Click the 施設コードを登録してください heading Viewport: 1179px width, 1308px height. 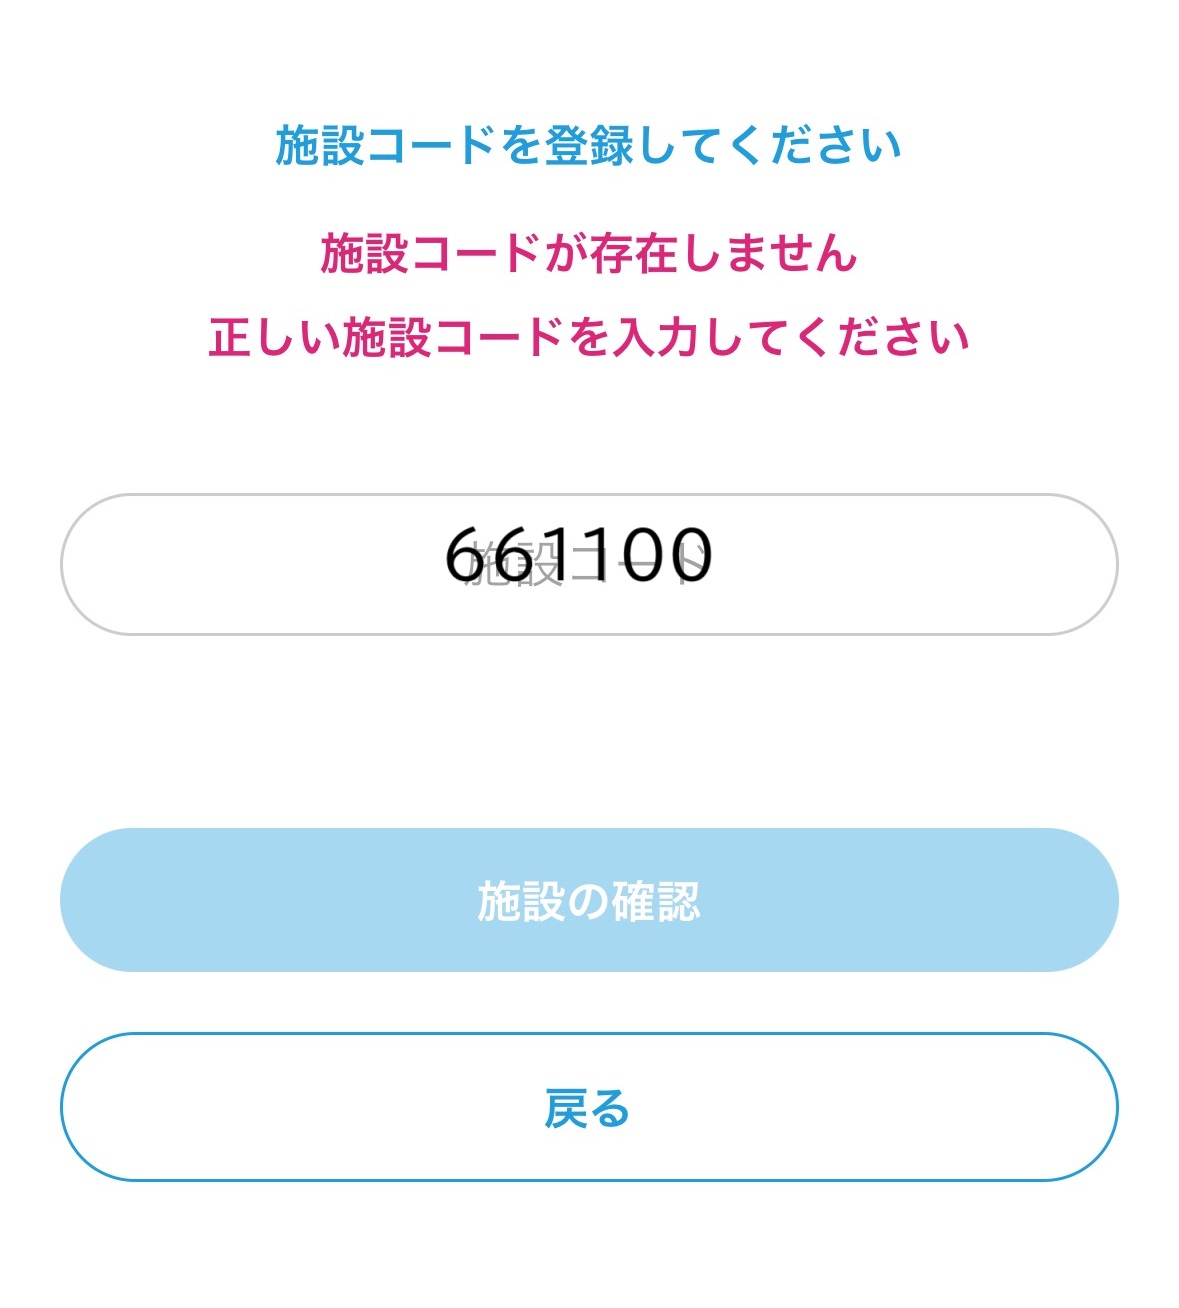[x=588, y=146]
